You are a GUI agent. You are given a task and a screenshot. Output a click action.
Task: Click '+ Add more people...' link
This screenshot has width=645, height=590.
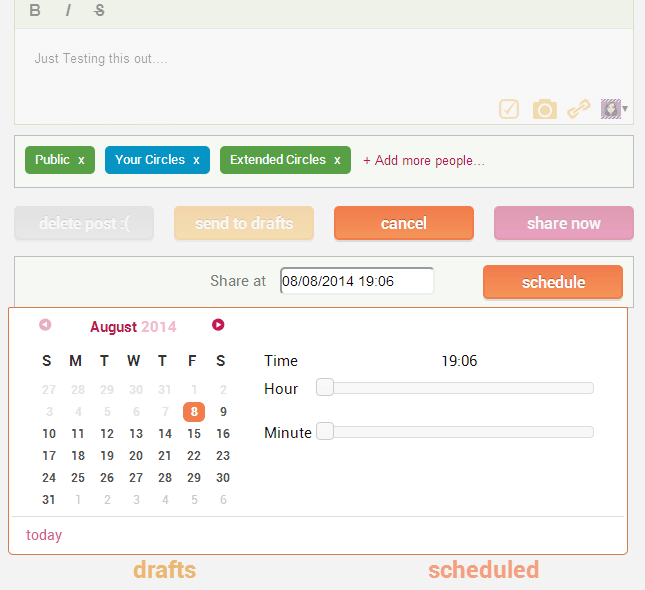(424, 160)
